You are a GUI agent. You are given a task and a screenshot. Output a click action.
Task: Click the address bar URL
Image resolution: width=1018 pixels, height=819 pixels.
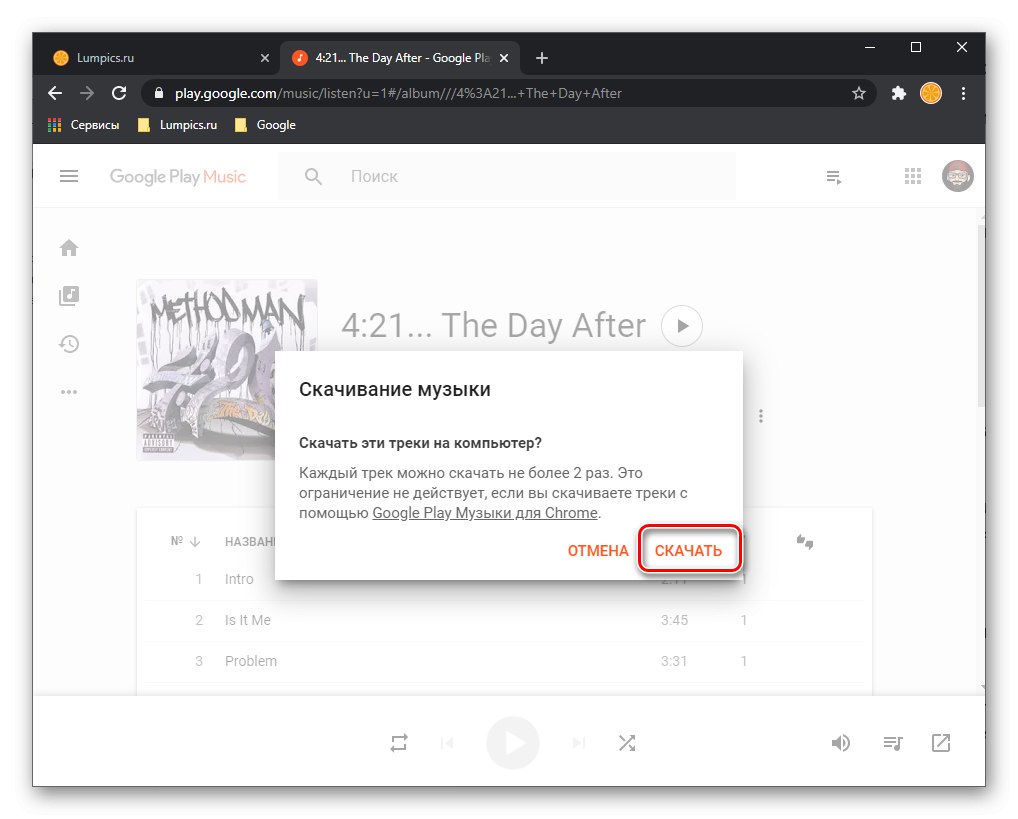coord(398,93)
